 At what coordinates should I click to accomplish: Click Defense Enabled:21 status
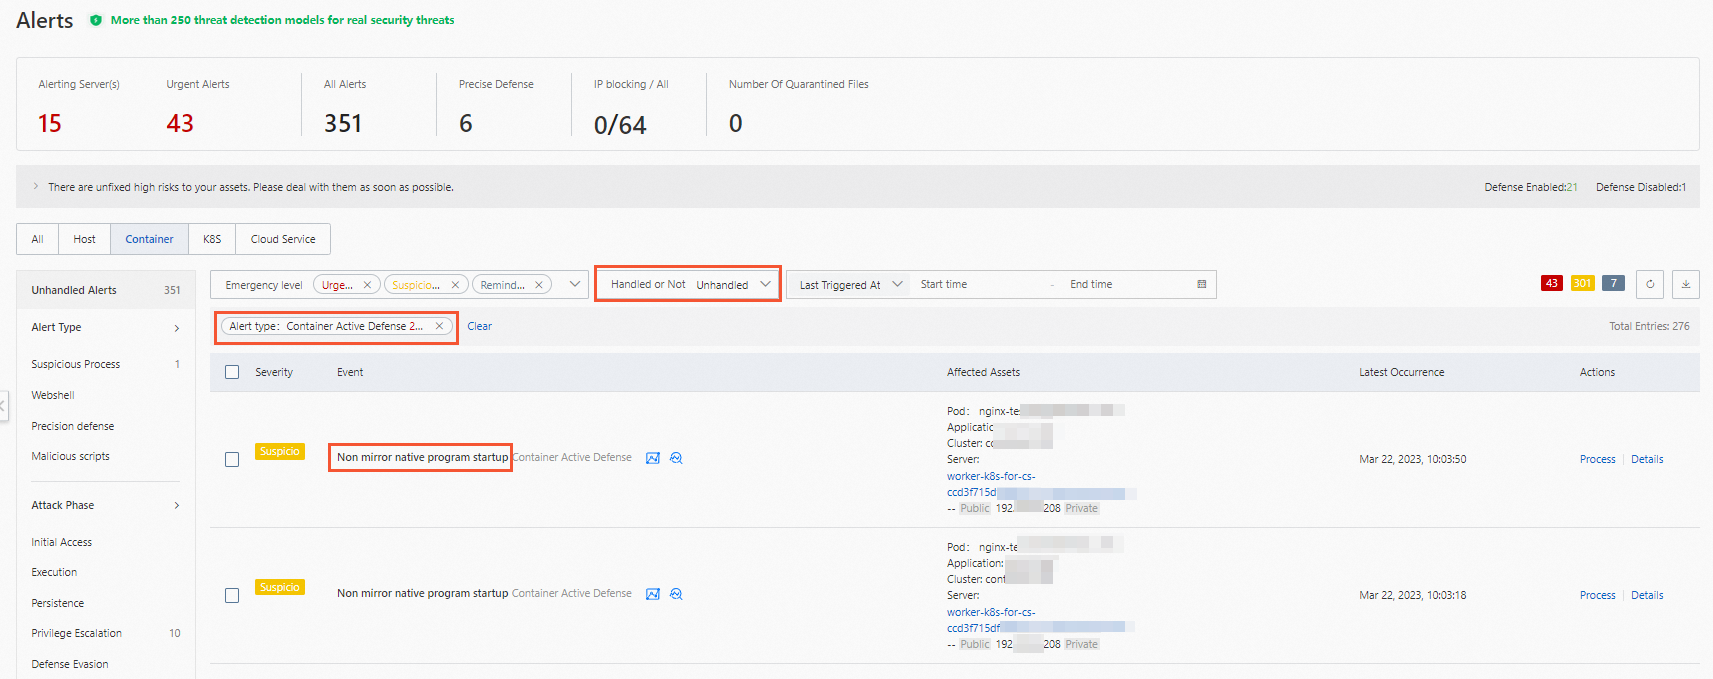pyautogui.click(x=1531, y=187)
